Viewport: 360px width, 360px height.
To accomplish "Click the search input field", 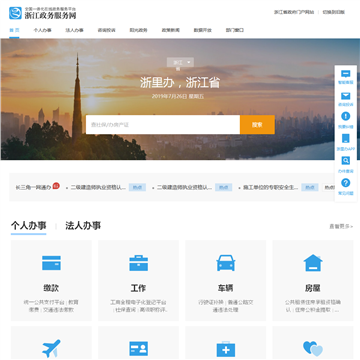I will tap(163, 125).
